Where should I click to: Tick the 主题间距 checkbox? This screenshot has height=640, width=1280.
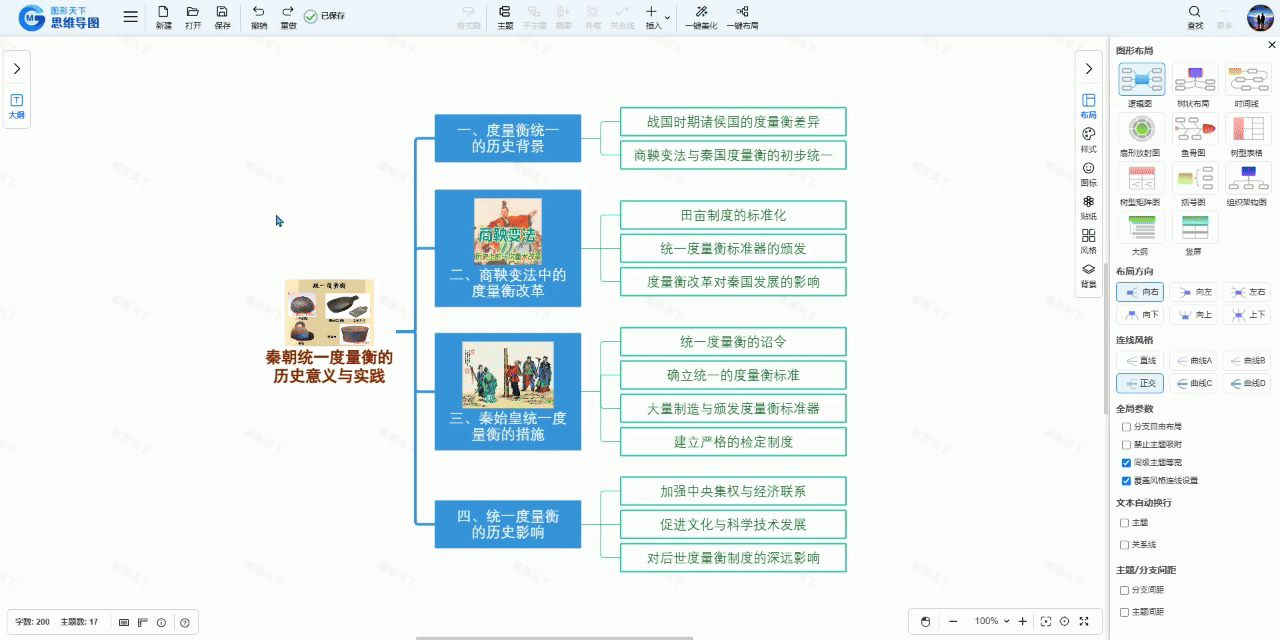click(1125, 612)
